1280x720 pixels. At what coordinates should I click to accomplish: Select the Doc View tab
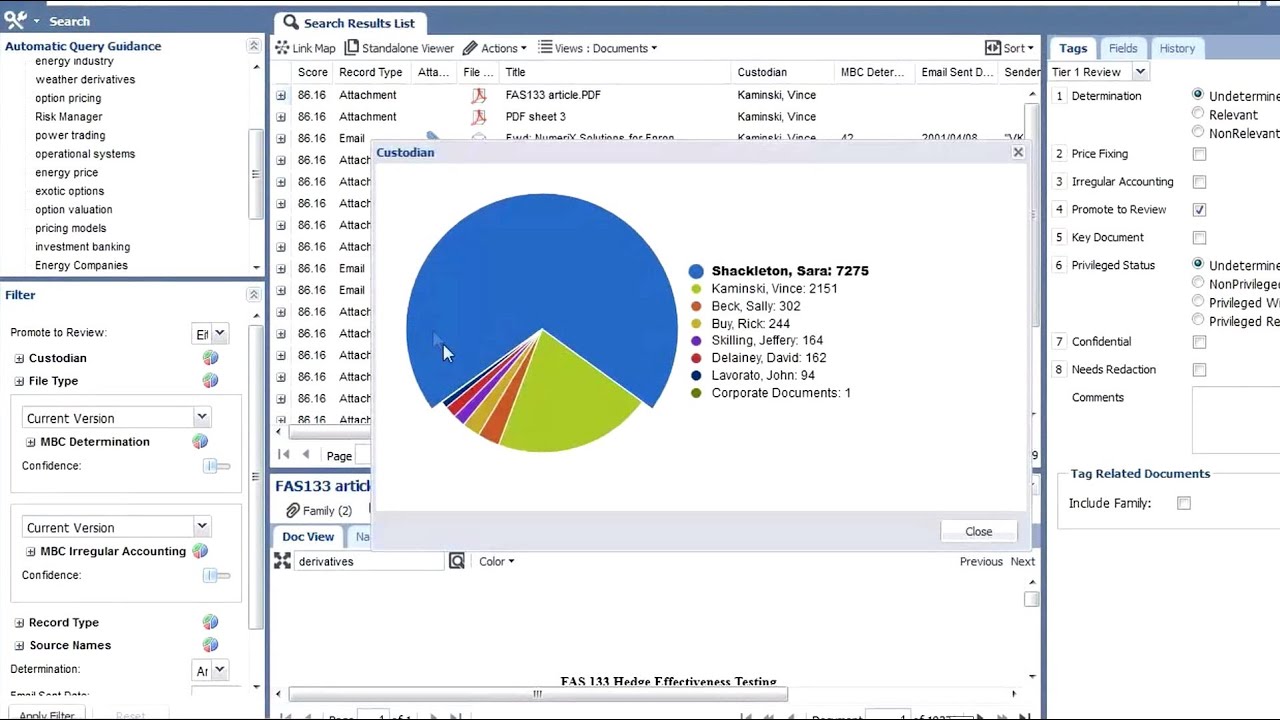pyautogui.click(x=308, y=537)
